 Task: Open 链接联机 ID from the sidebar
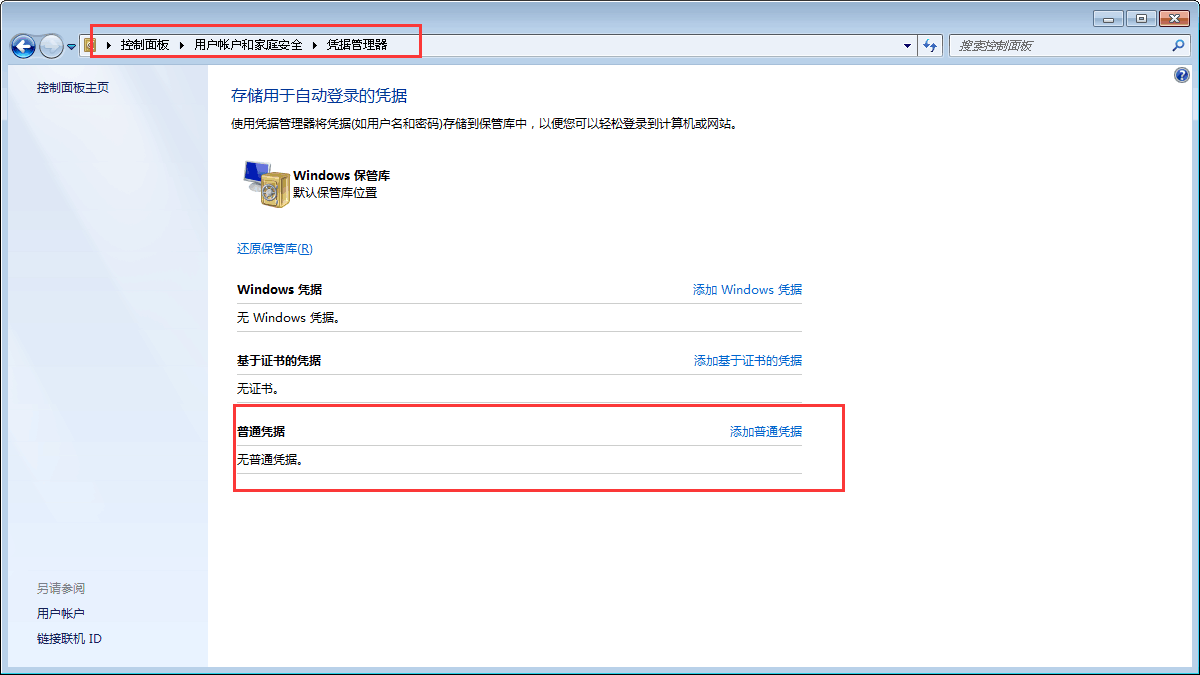pos(69,638)
